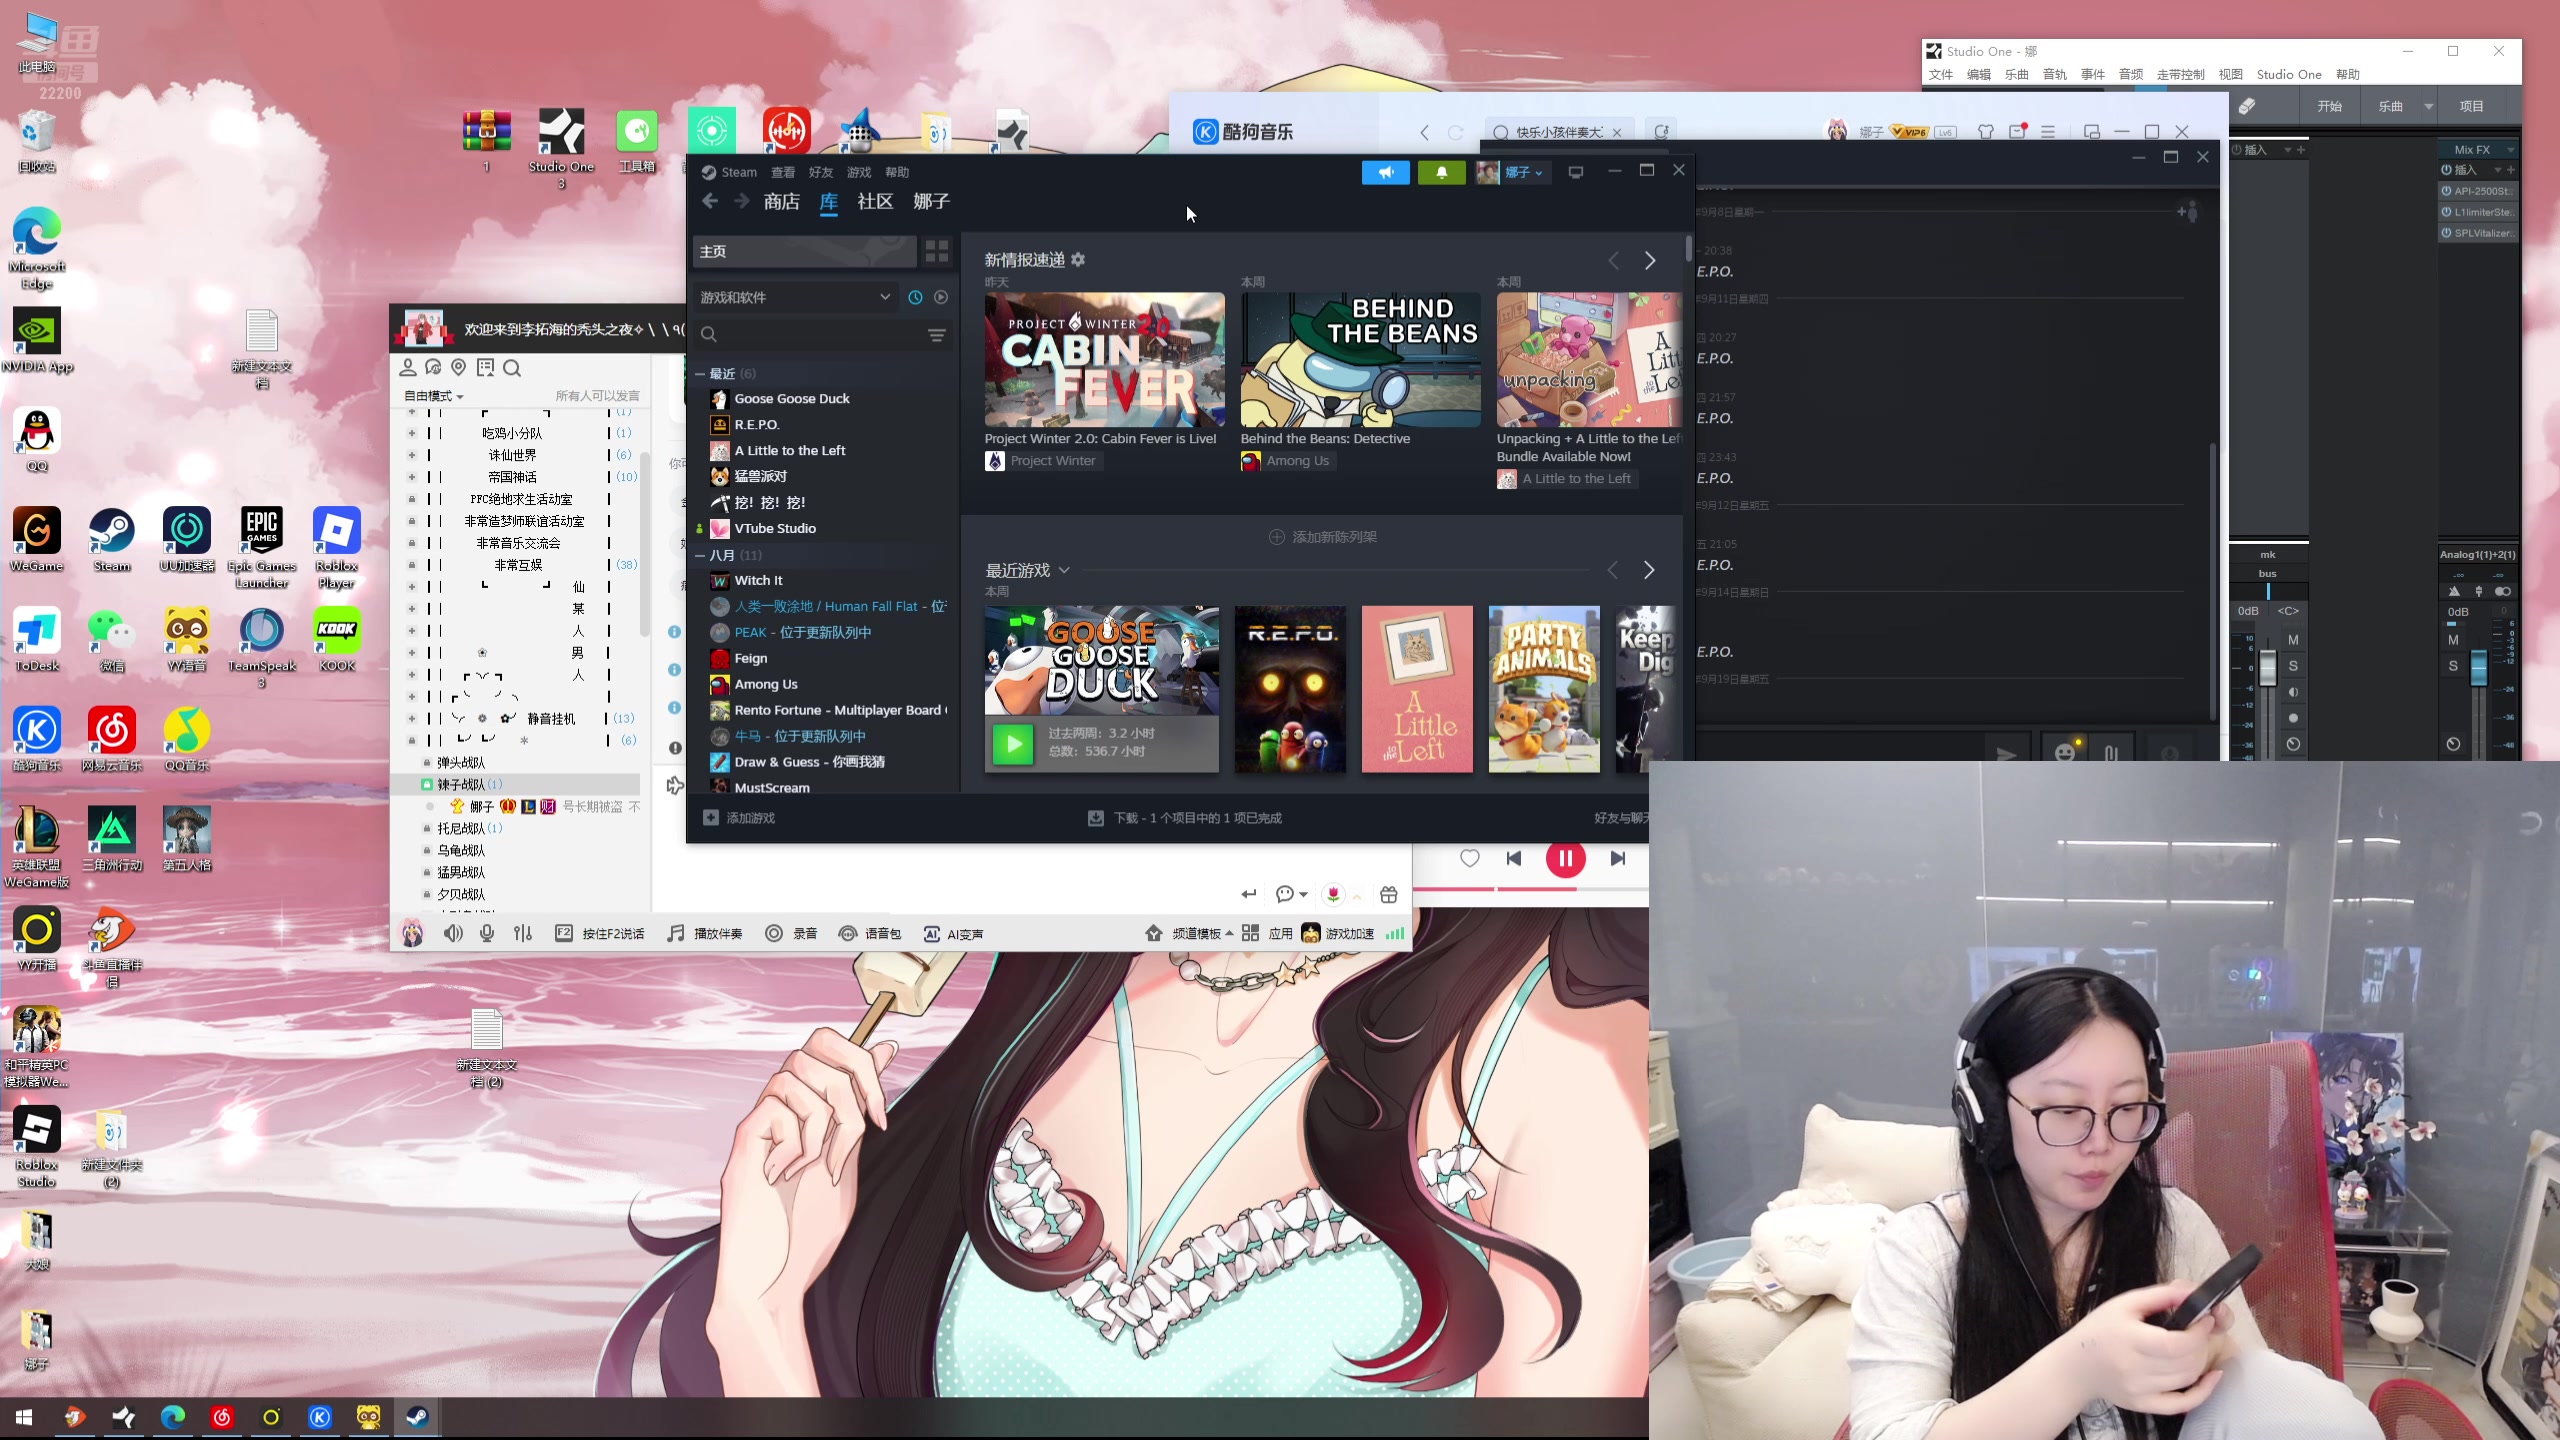Click the location pin icon in YY channel header

pyautogui.click(x=459, y=368)
